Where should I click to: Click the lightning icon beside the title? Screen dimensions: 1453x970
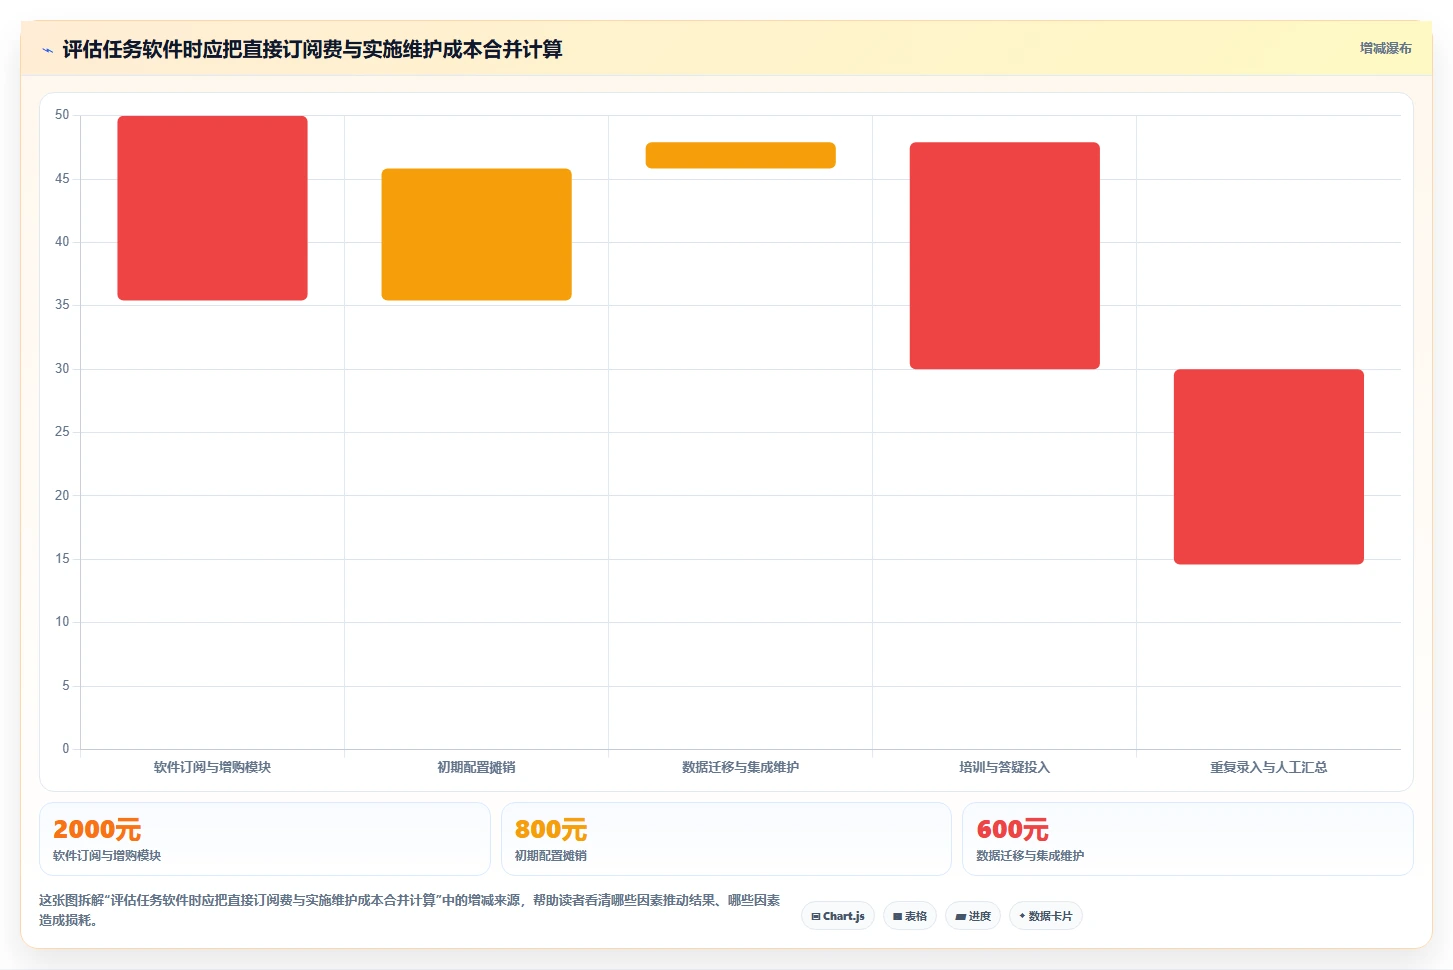click(47, 50)
